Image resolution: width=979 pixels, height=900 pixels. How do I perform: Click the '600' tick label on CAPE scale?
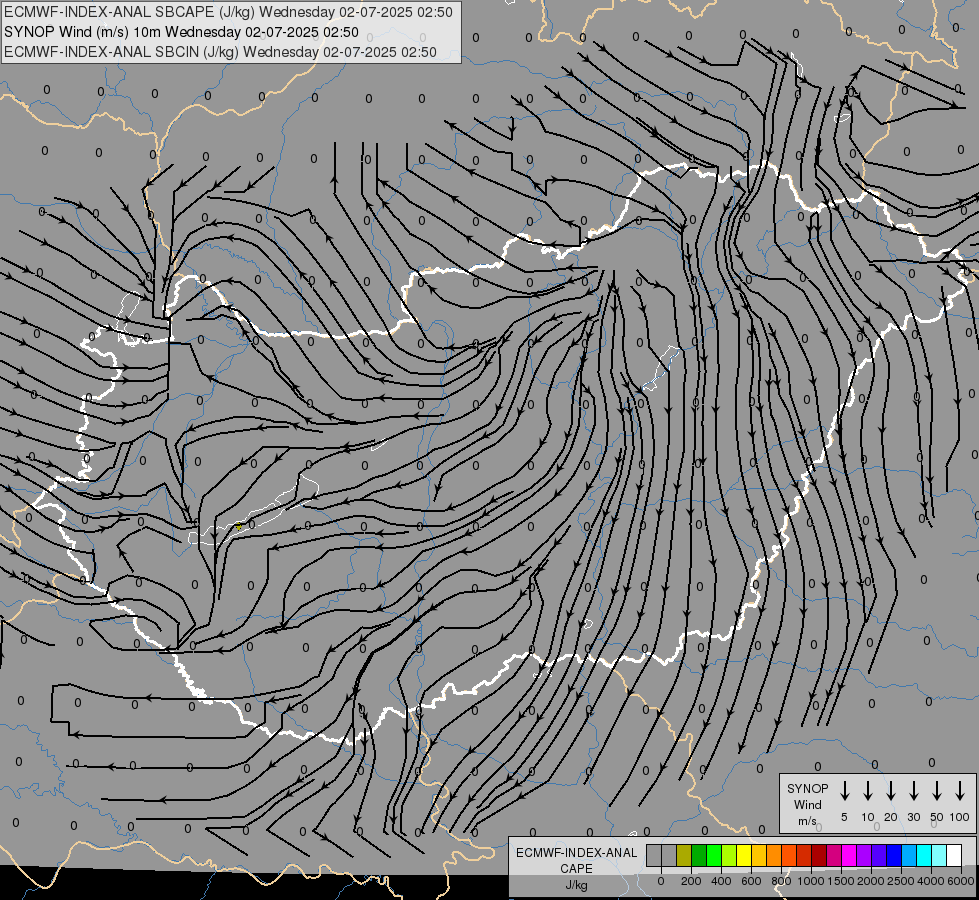point(751,881)
